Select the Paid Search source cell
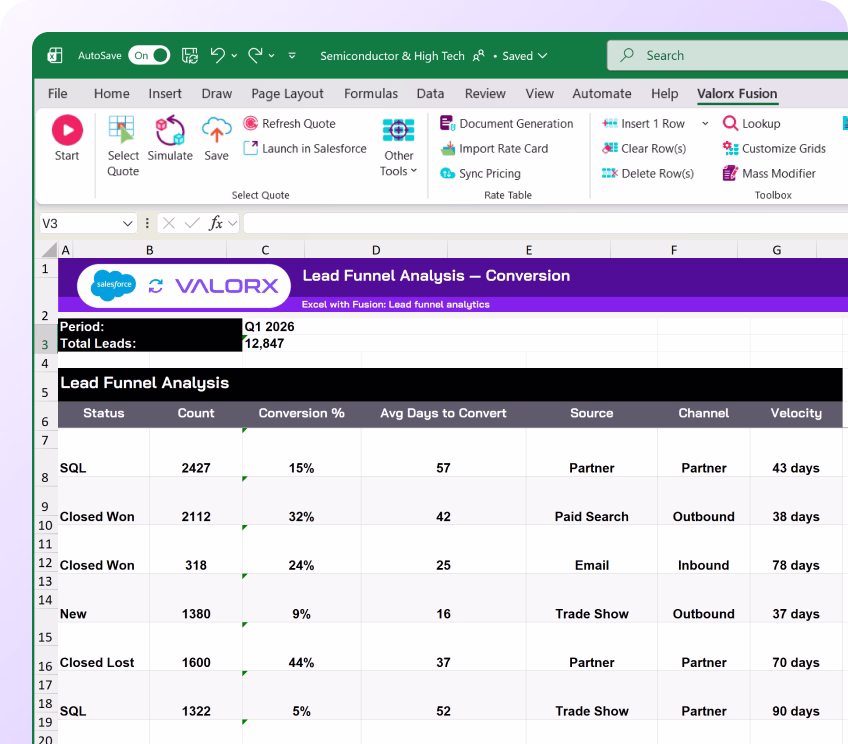The image size is (848, 744). [x=592, y=516]
